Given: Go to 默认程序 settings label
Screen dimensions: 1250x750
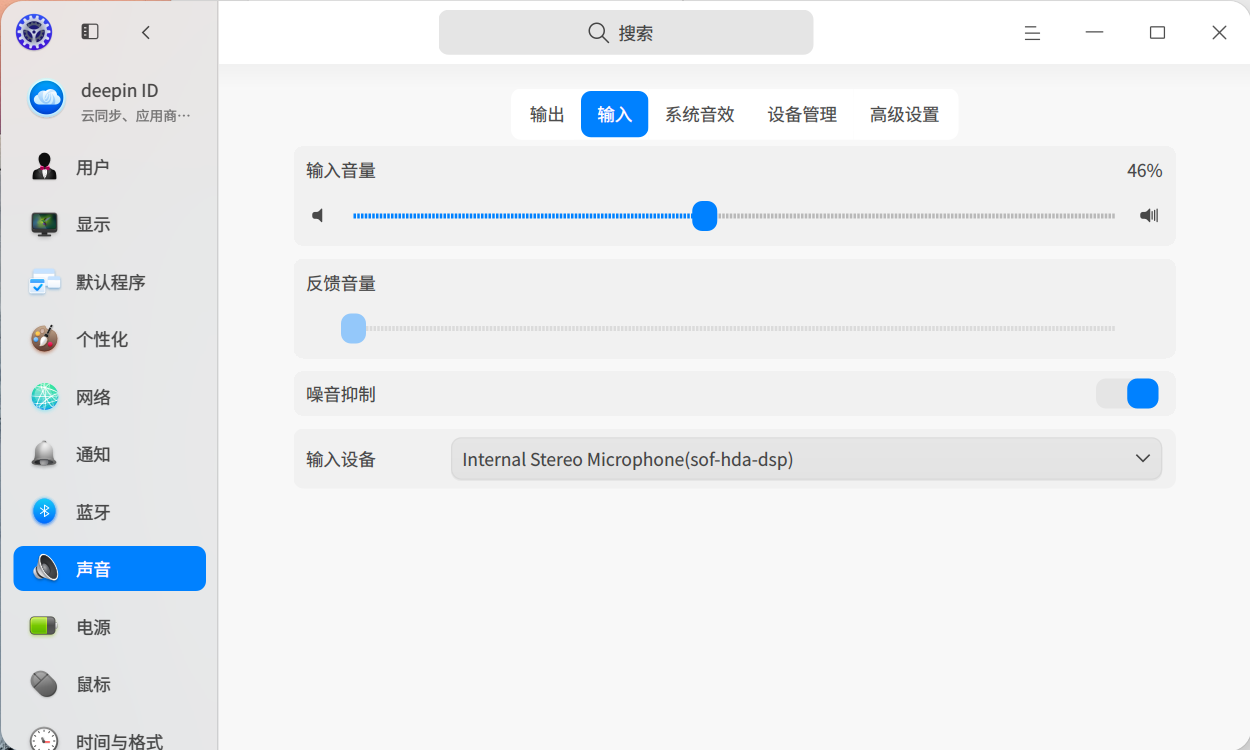Looking at the screenshot, I should [111, 282].
